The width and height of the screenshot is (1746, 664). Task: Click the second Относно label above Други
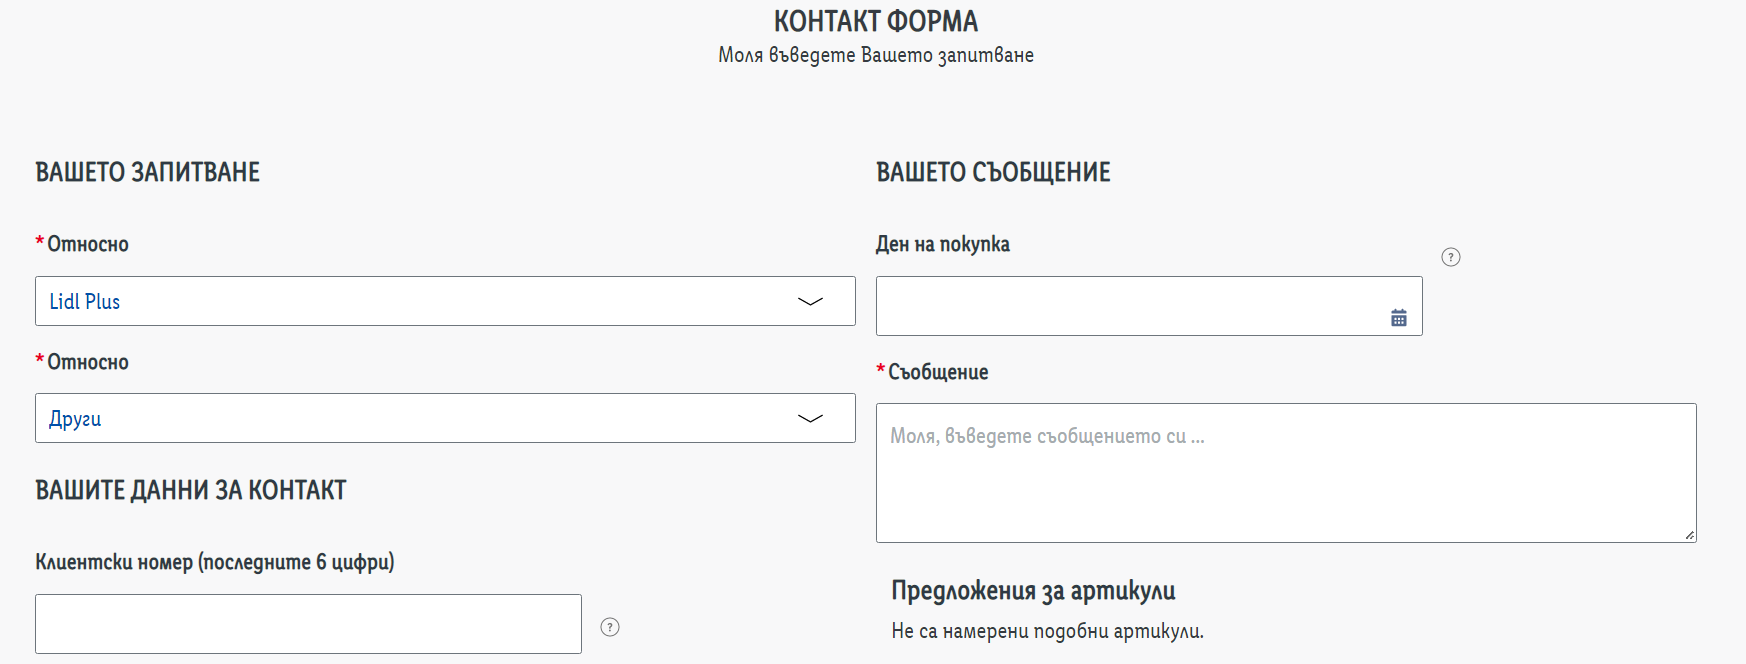click(88, 362)
